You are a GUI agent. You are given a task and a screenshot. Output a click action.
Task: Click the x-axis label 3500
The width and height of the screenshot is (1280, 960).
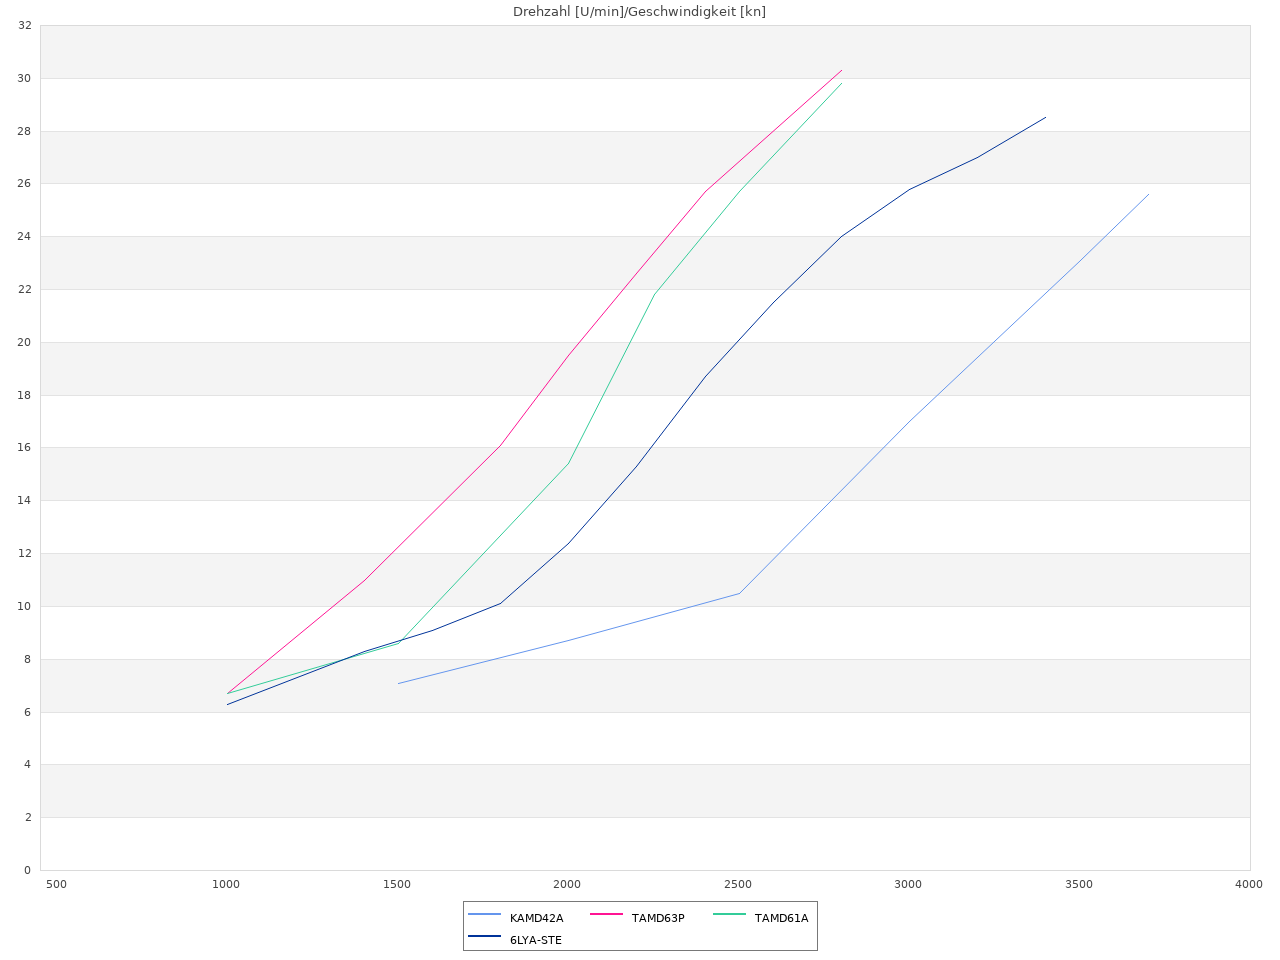coord(1079,884)
